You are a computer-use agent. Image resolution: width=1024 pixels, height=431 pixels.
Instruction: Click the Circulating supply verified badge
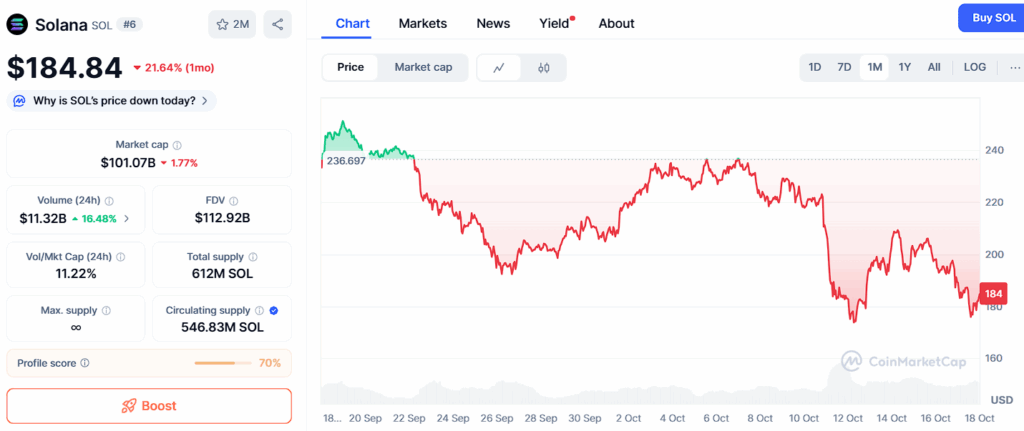click(x=274, y=311)
